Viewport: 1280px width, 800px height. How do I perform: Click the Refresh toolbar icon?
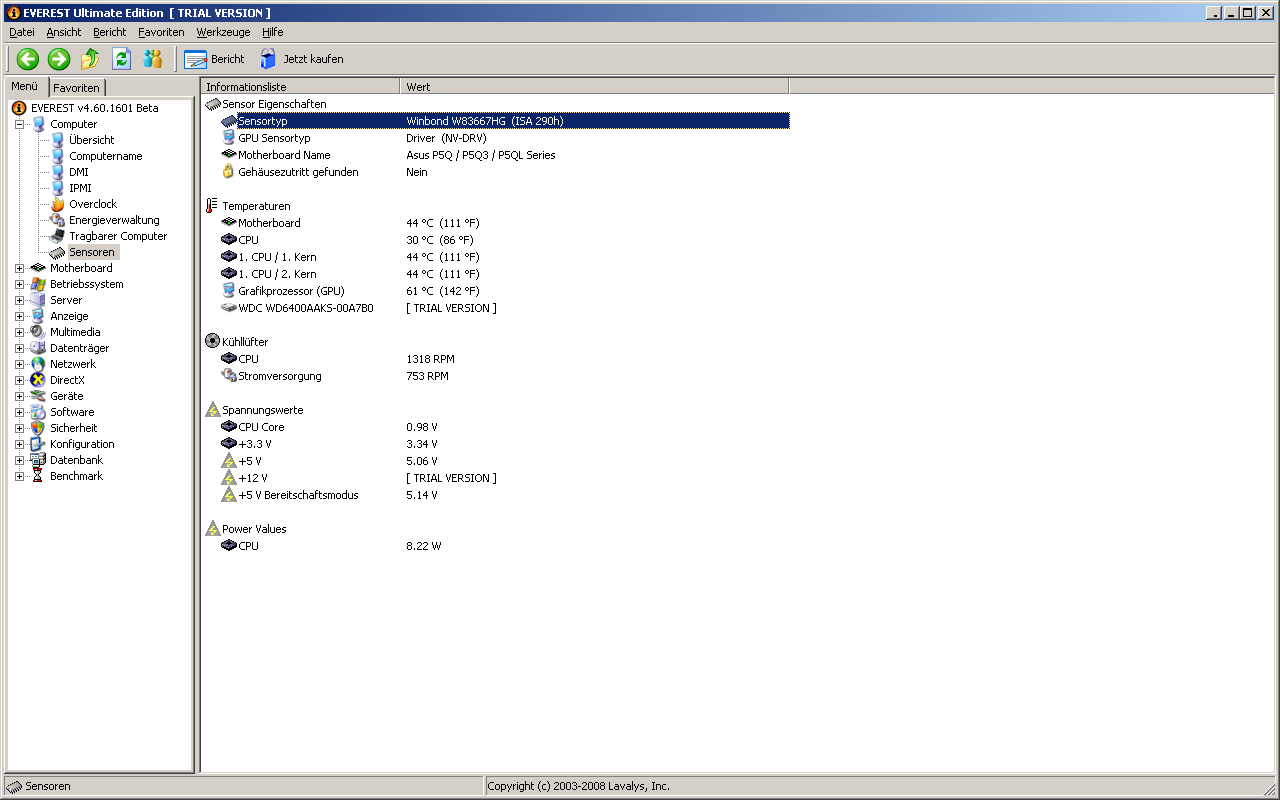click(x=121, y=59)
